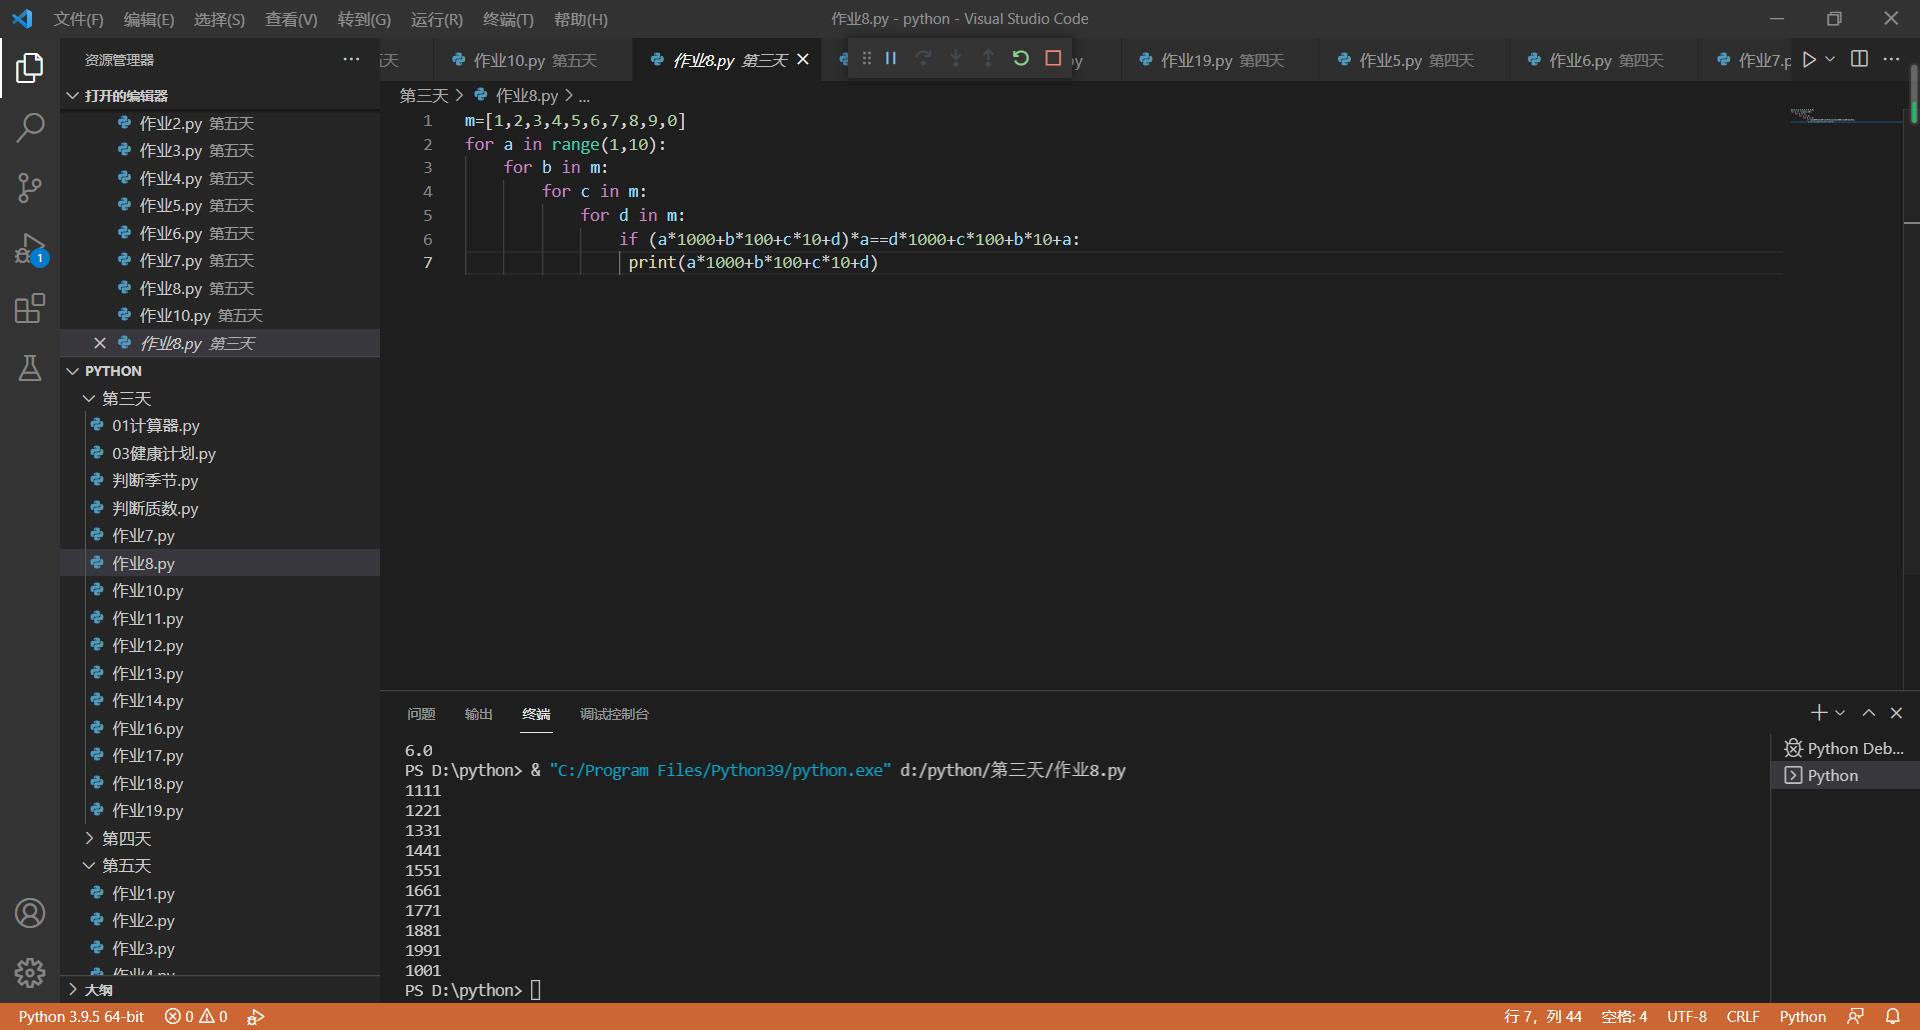
Task: Click Step Into in debug toolbar
Action: (x=956, y=58)
